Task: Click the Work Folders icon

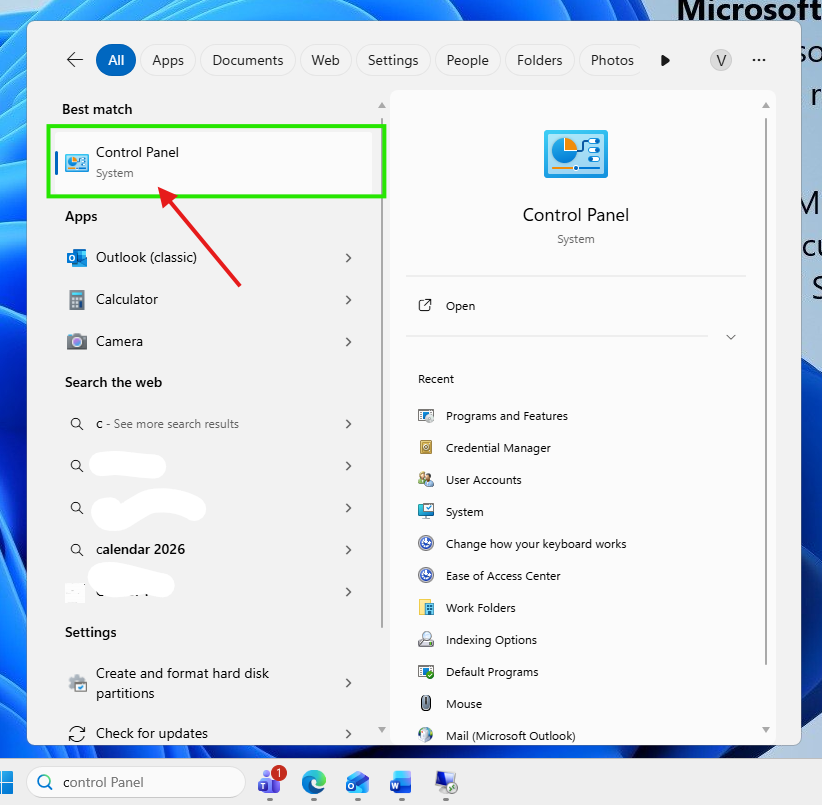Action: click(426, 607)
